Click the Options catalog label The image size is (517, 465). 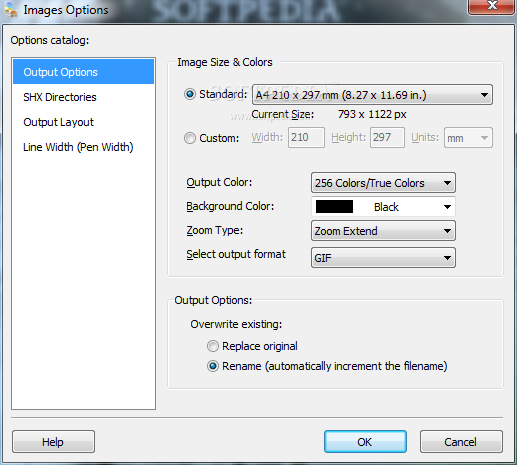(x=50, y=40)
